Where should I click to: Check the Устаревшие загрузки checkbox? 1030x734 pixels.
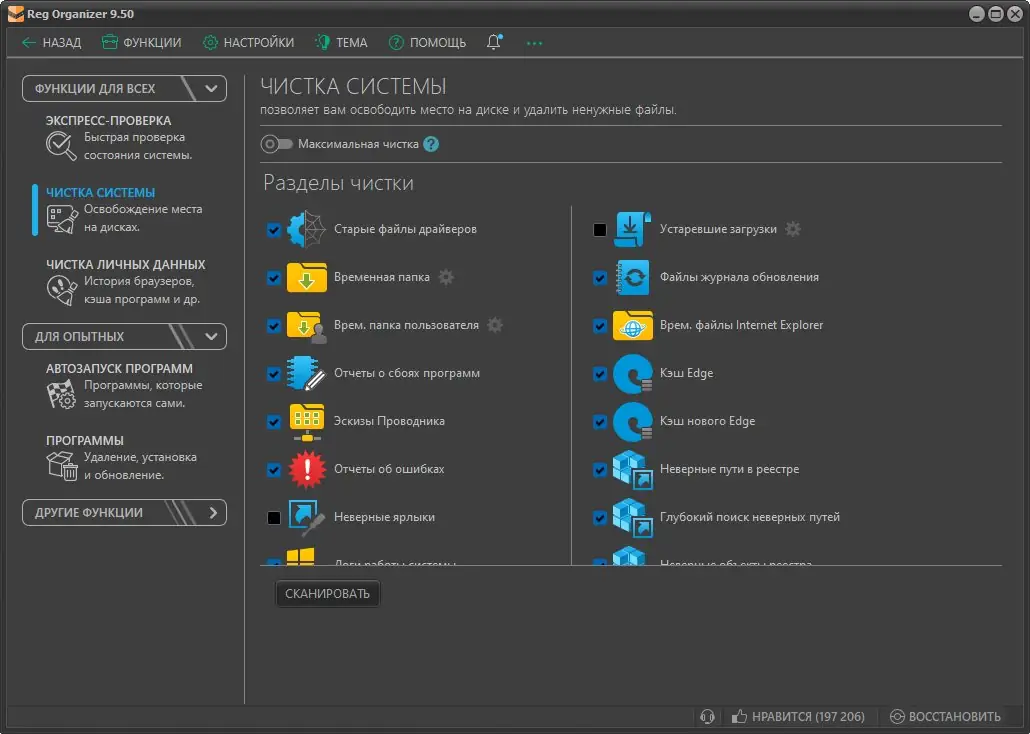pyautogui.click(x=600, y=230)
